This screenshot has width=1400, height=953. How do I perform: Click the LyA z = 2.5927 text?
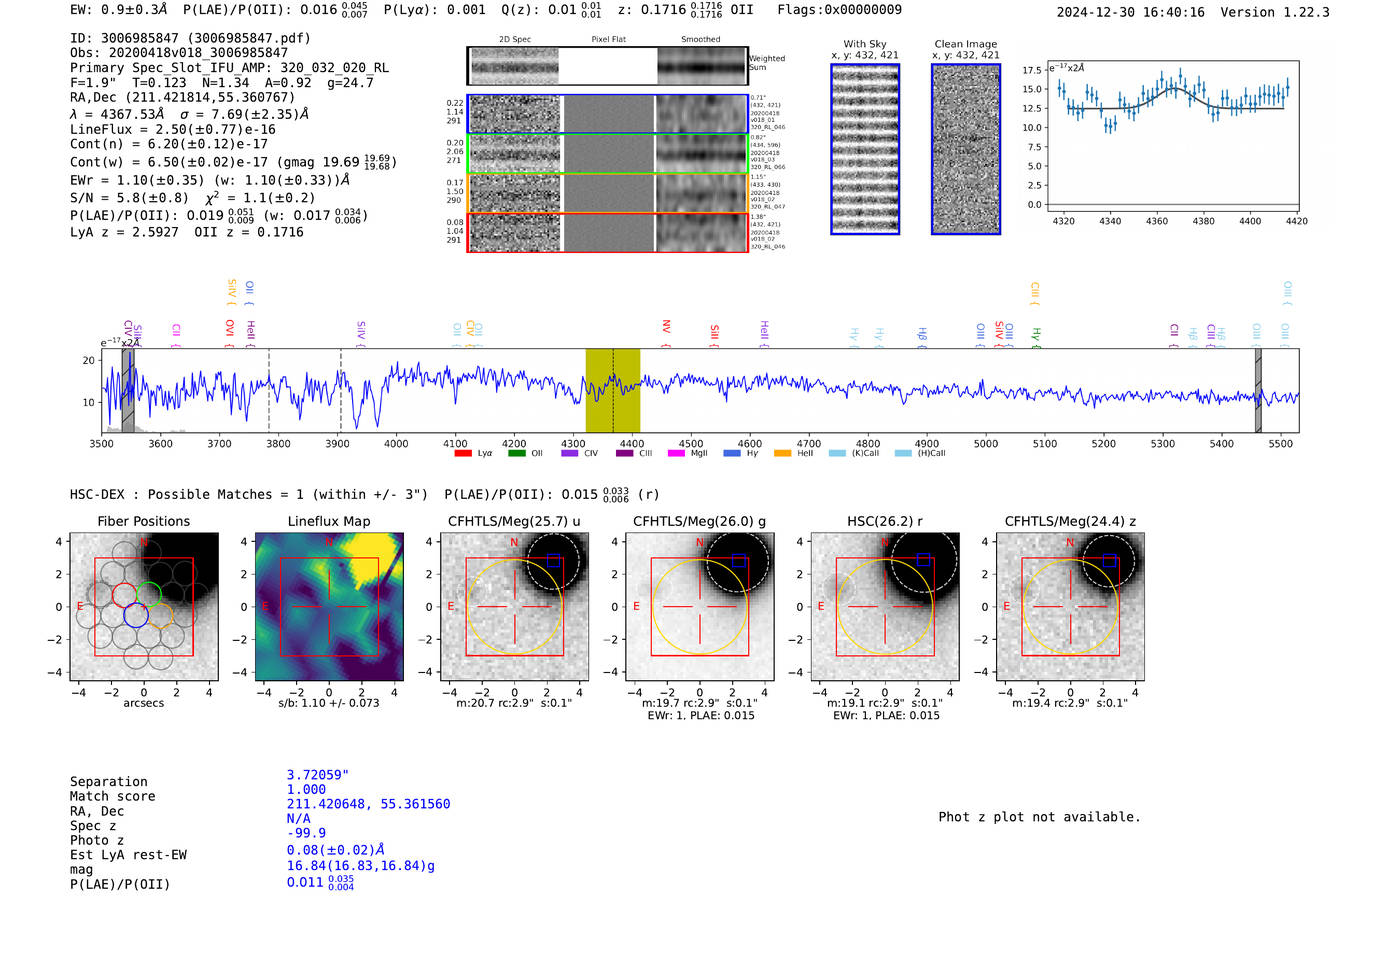click(x=124, y=232)
